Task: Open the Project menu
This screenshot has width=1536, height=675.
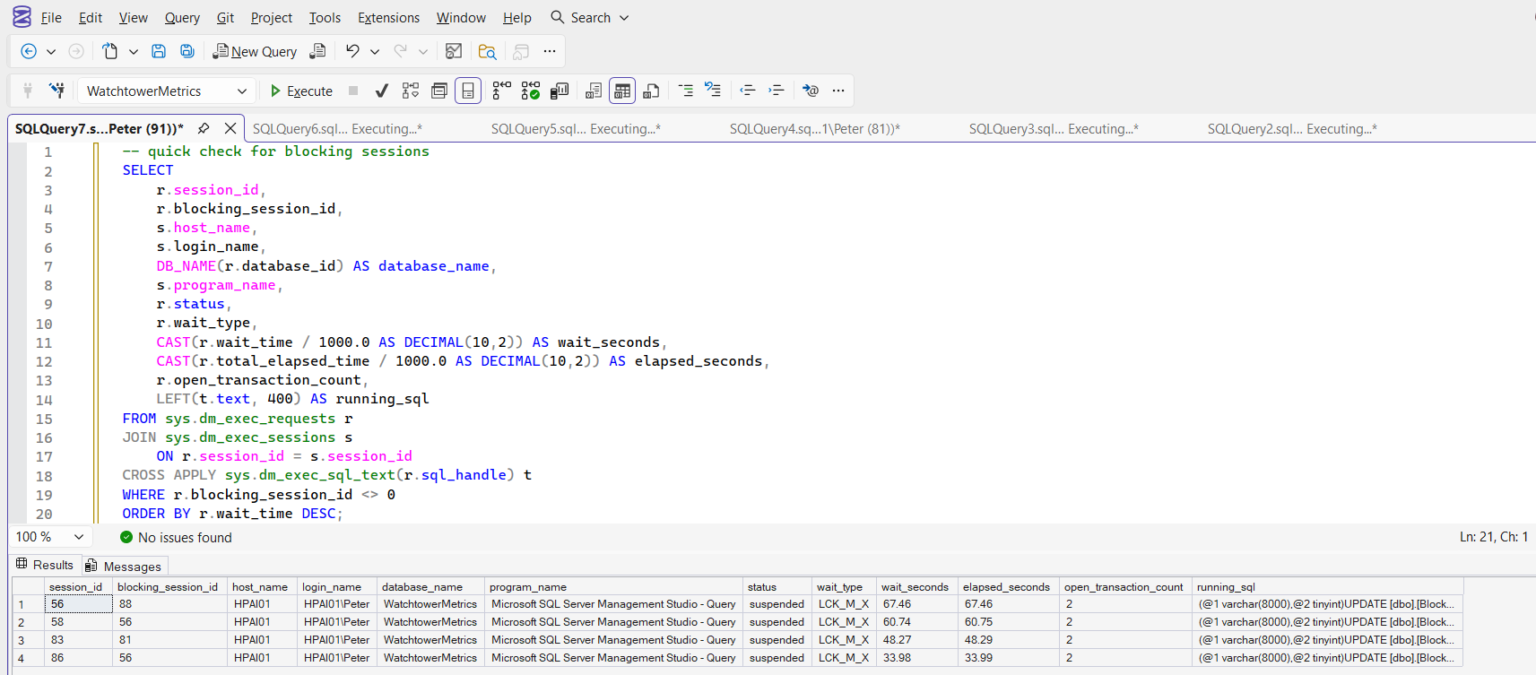Action: coord(271,18)
